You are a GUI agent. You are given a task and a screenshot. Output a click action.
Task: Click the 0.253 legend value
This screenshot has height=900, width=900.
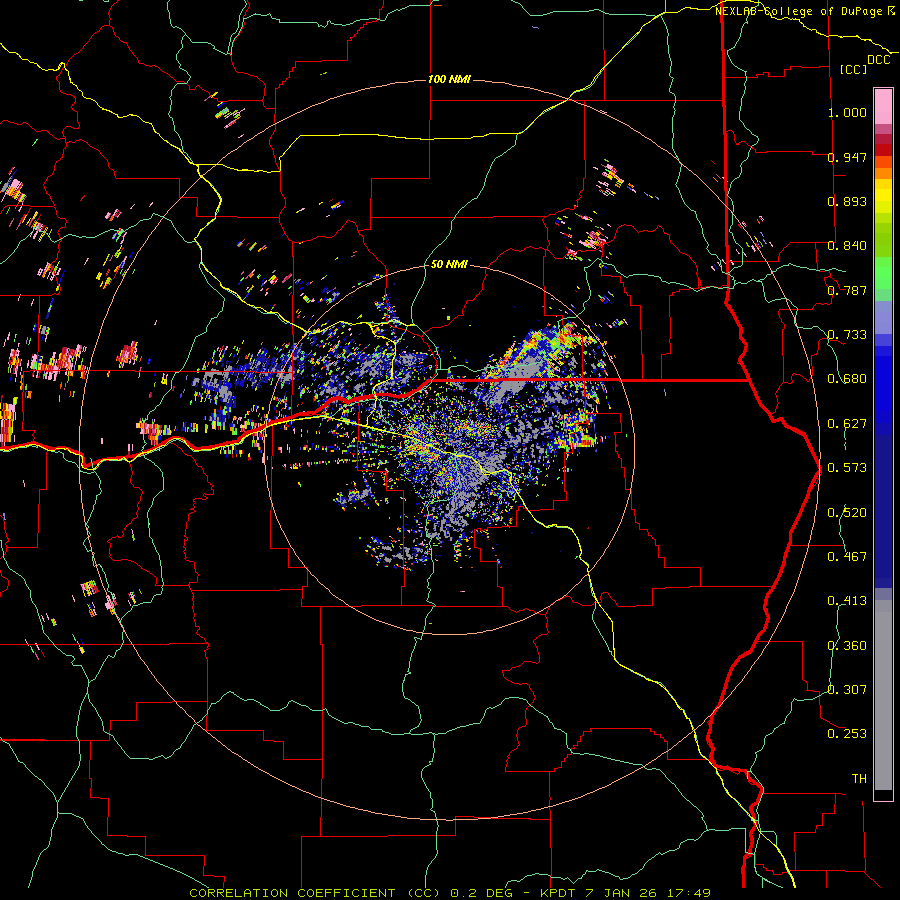tap(847, 734)
